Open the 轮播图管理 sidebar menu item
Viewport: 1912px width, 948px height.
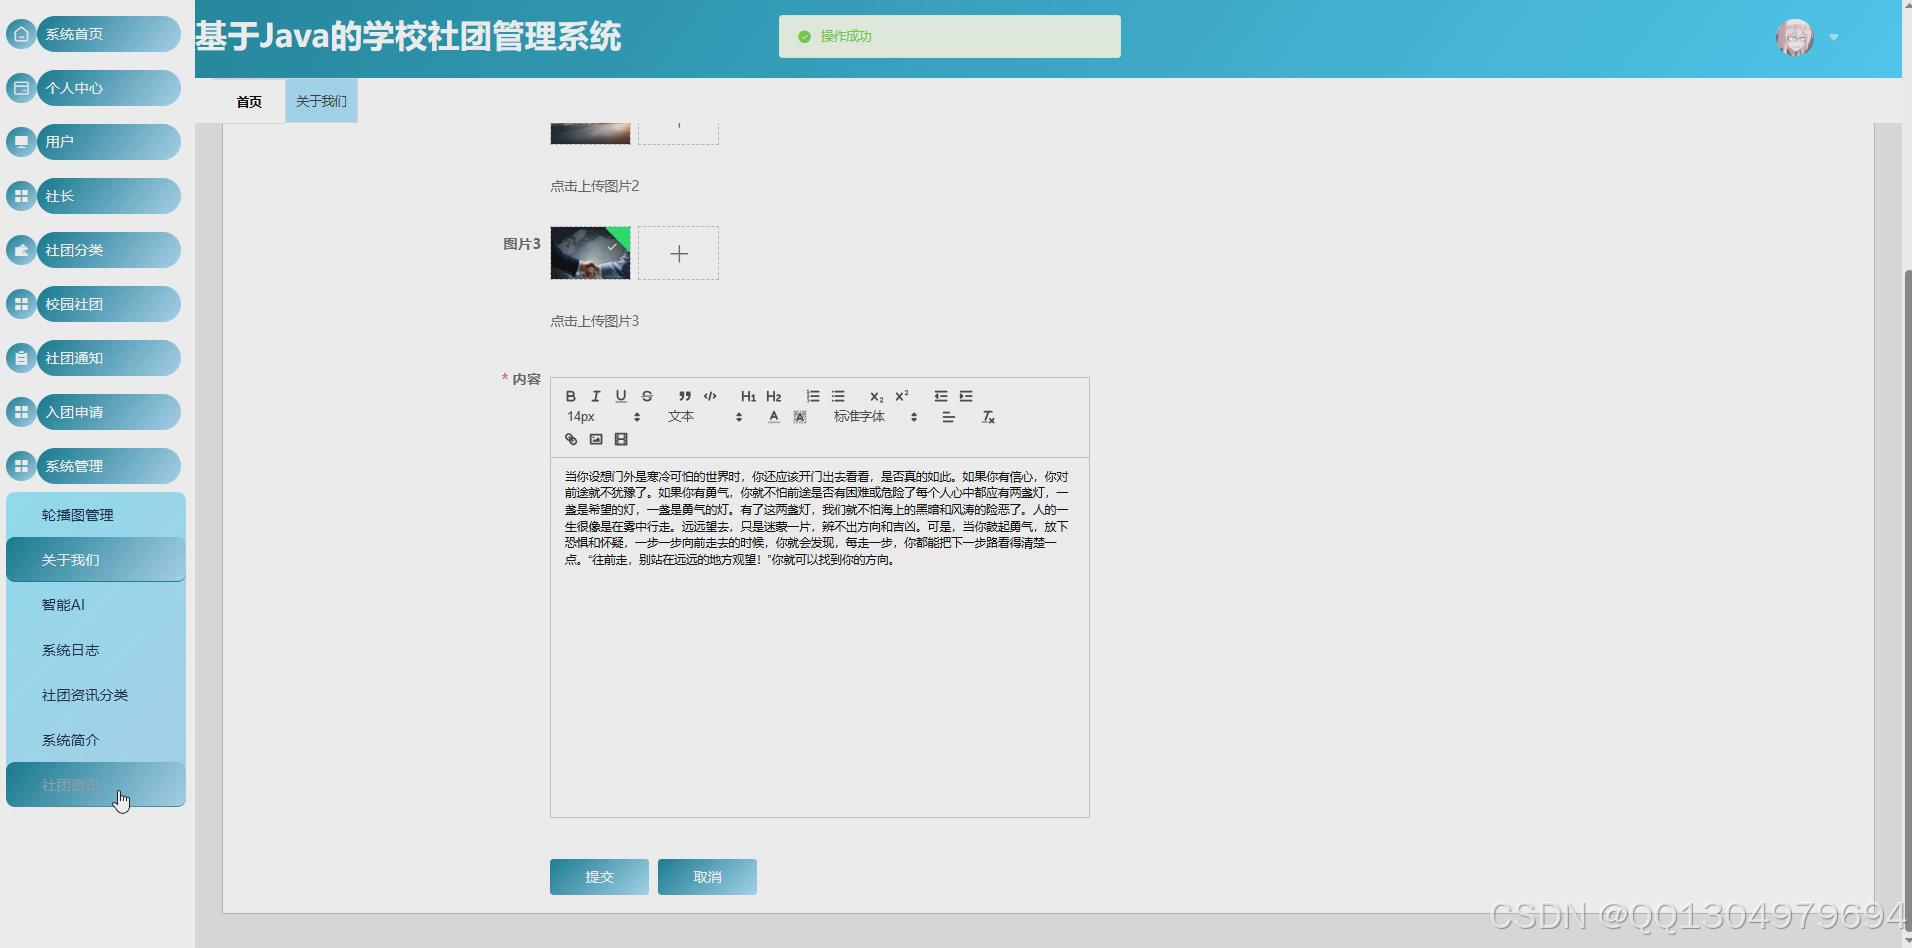coord(77,514)
